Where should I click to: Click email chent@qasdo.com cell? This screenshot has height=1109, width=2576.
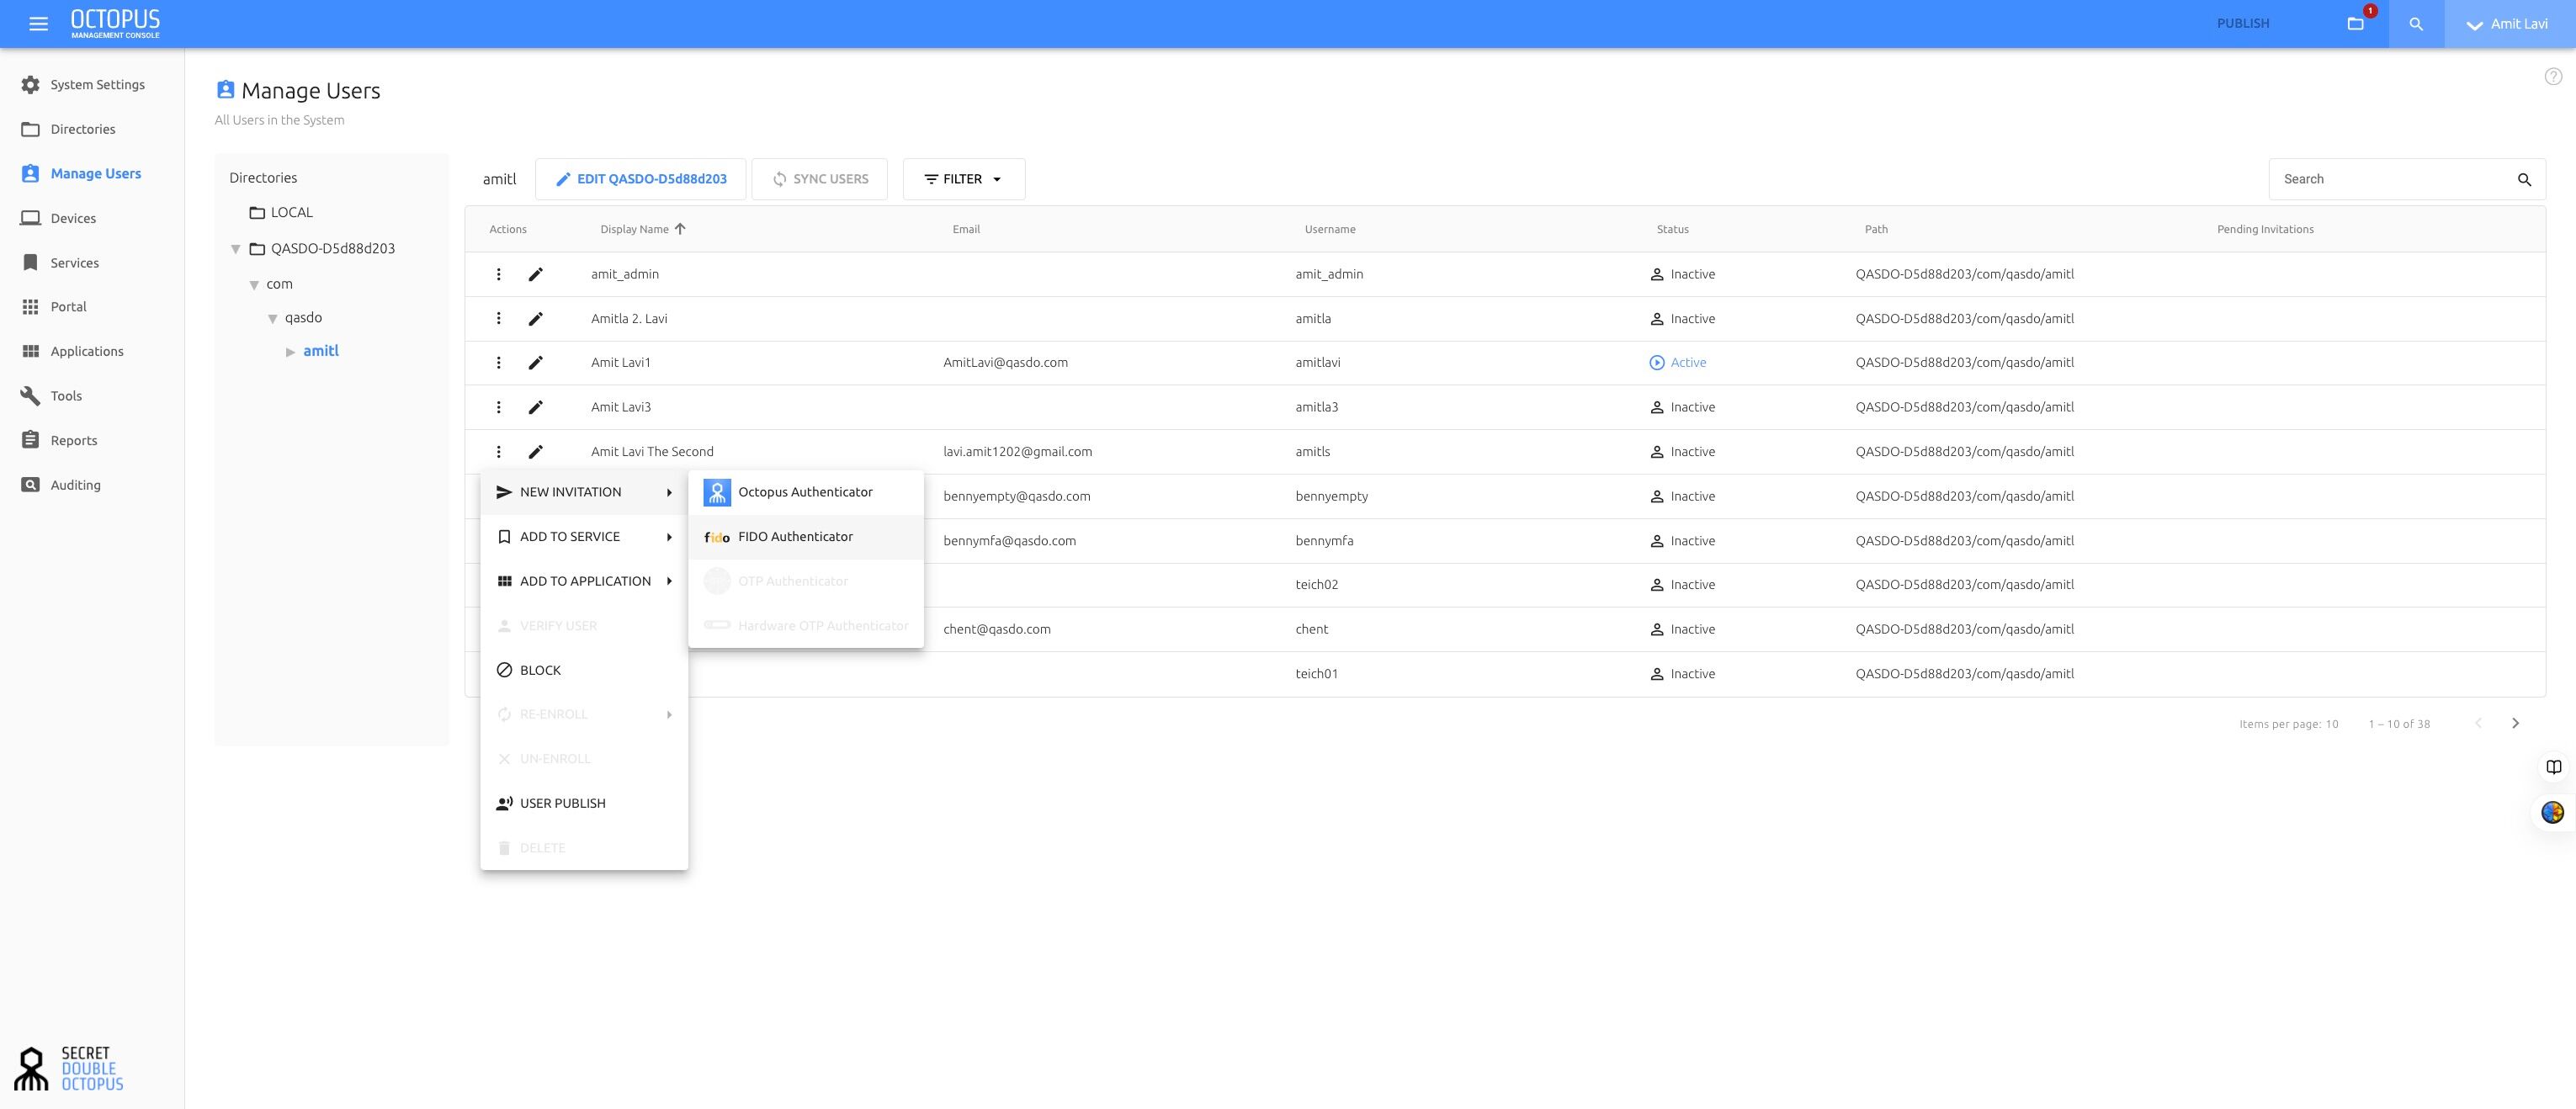996,629
